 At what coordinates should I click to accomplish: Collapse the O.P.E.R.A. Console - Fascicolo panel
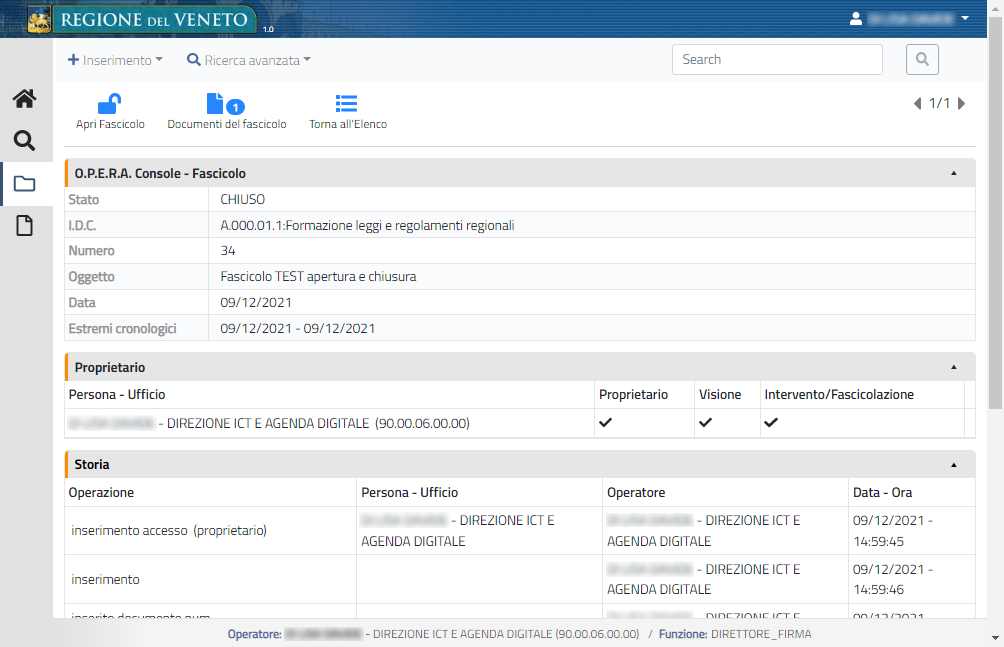[x=953, y=173]
